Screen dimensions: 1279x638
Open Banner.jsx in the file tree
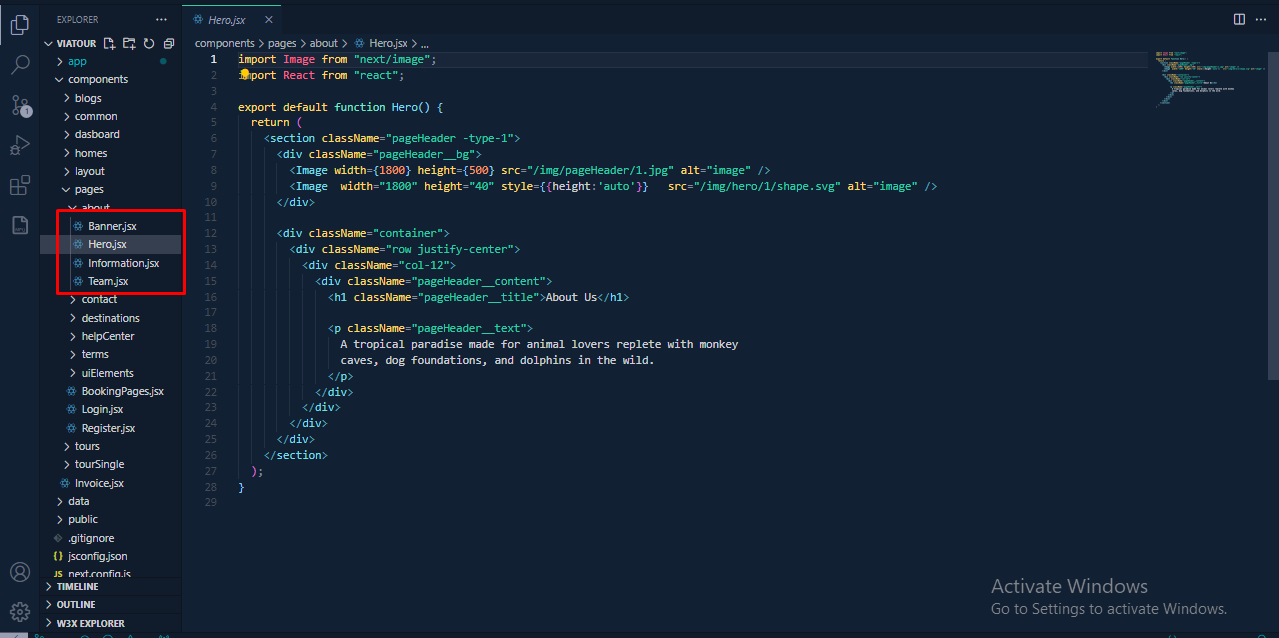tap(112, 226)
